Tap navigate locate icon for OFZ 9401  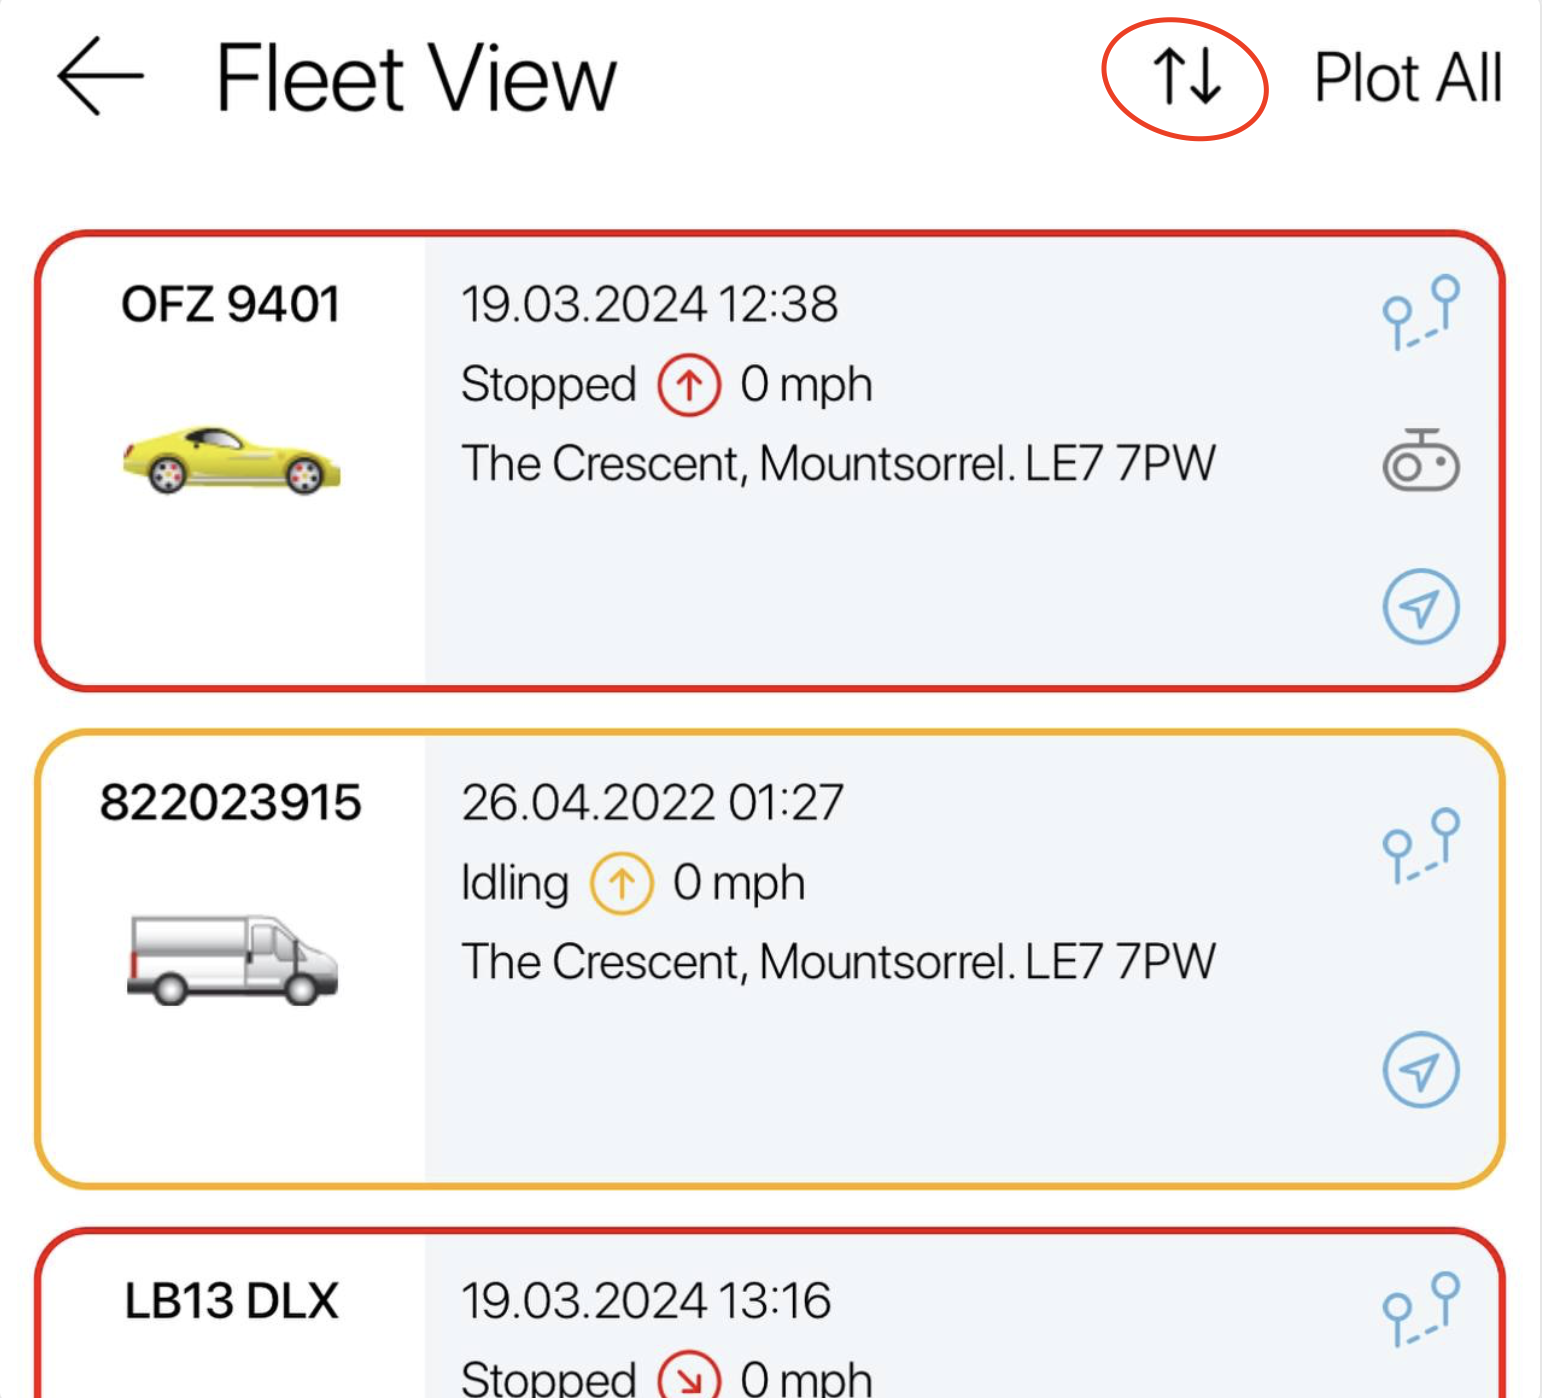(1421, 606)
